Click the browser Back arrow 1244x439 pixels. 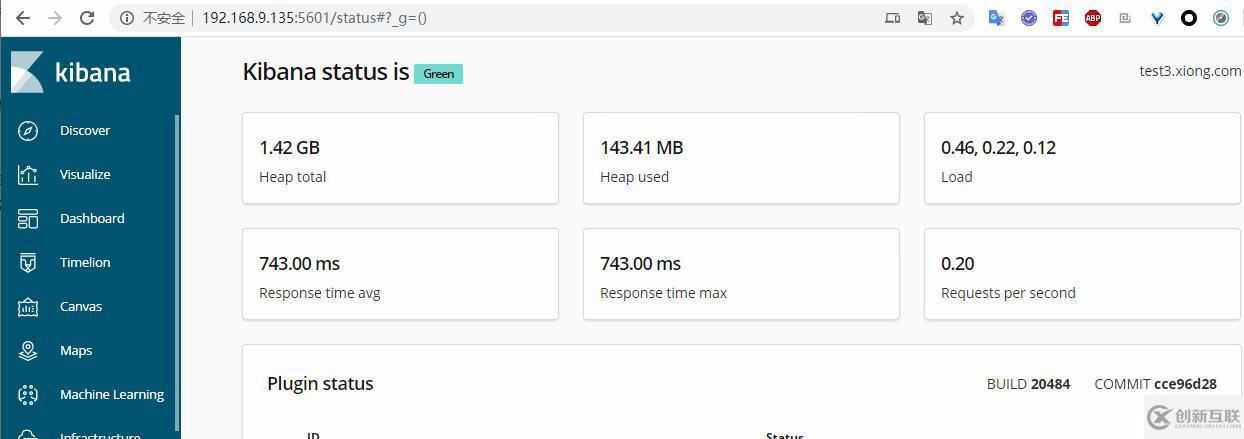23,18
